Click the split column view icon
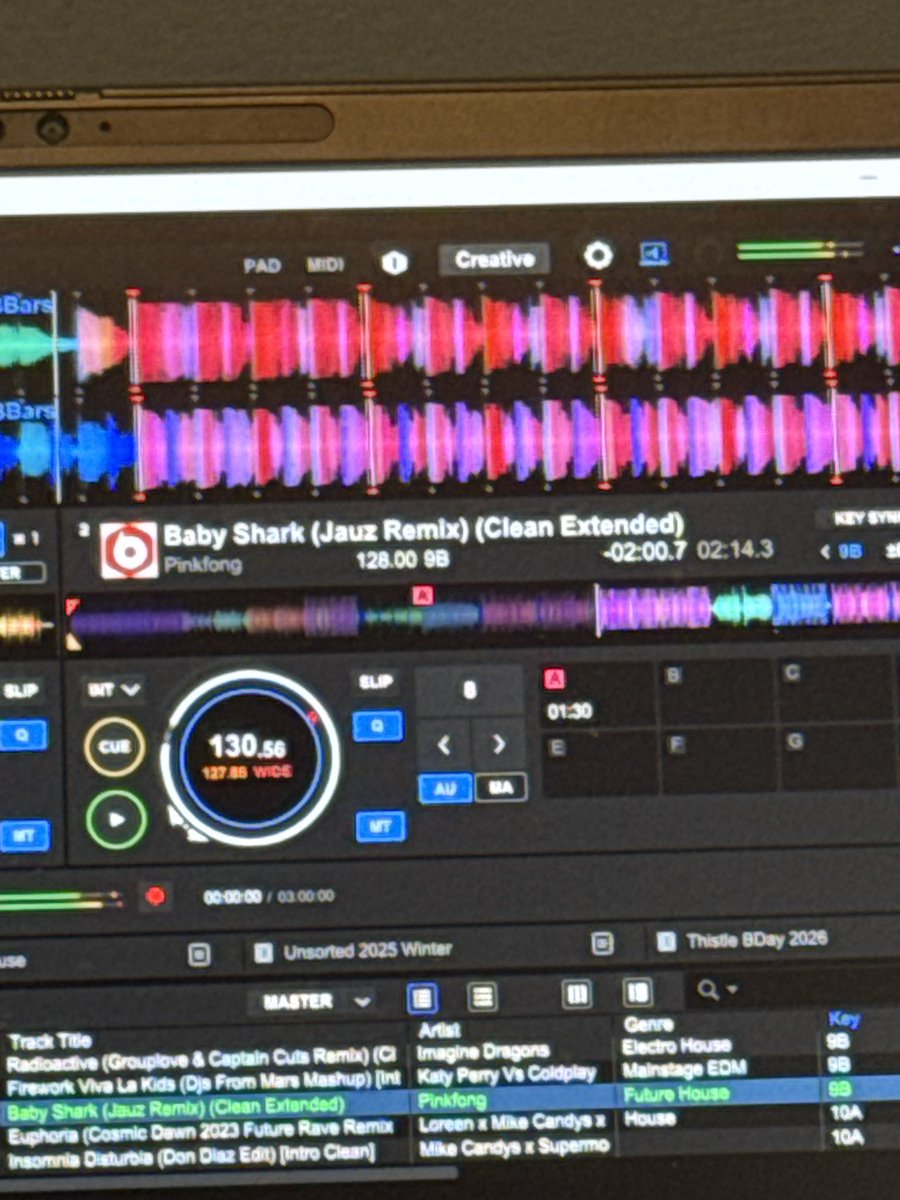 (x=638, y=992)
